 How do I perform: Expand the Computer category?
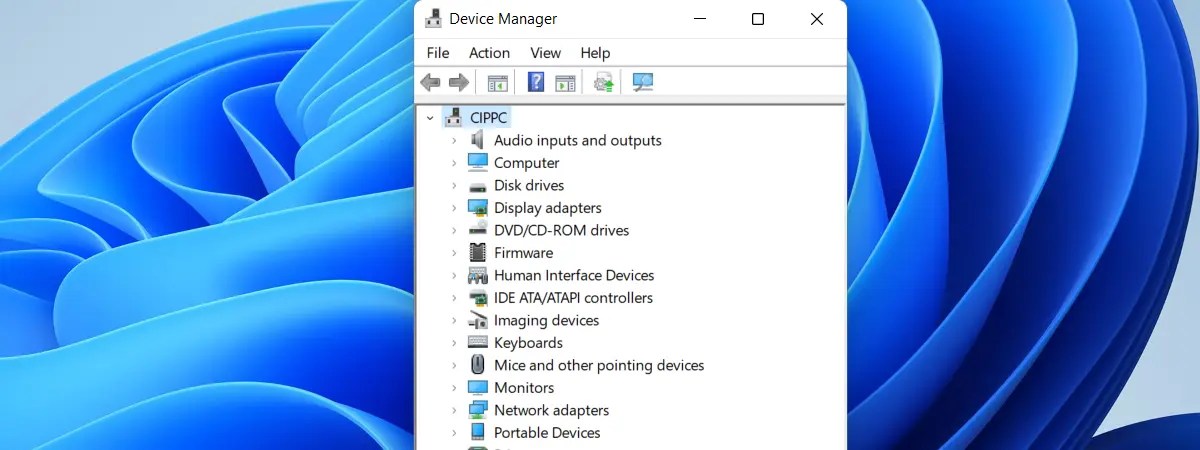pos(453,163)
